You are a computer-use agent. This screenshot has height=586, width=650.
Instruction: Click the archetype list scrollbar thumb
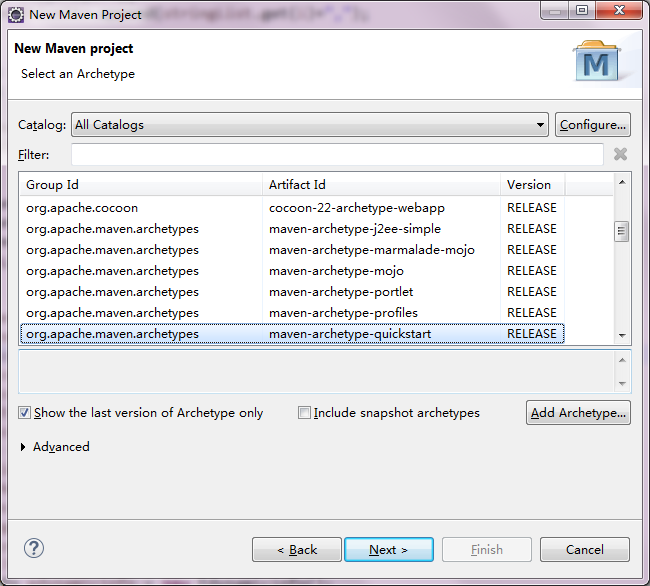pyautogui.click(x=621, y=231)
